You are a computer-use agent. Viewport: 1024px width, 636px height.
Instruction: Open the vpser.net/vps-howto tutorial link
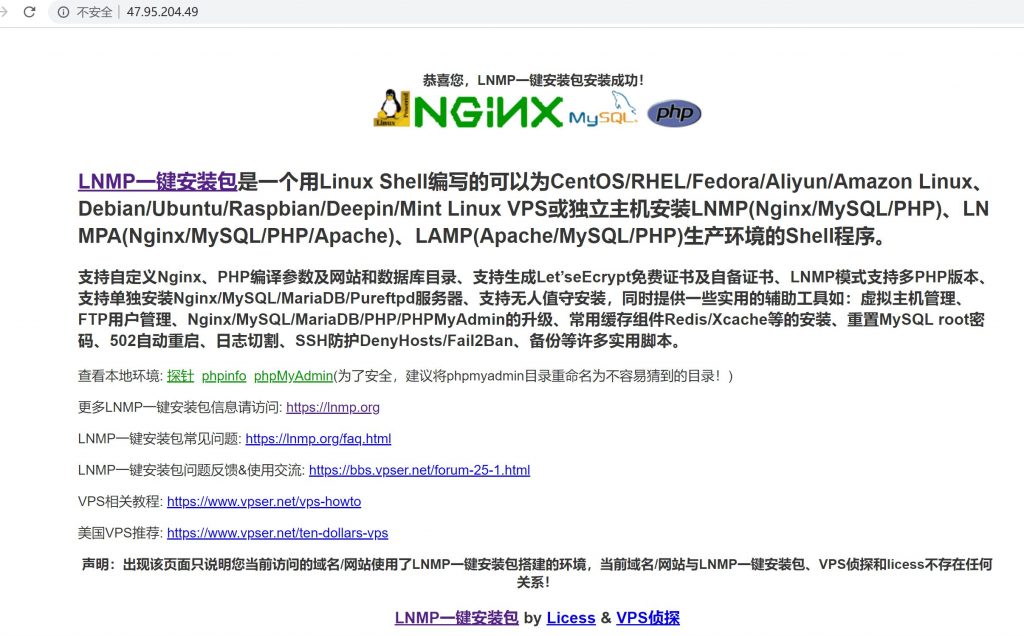264,501
